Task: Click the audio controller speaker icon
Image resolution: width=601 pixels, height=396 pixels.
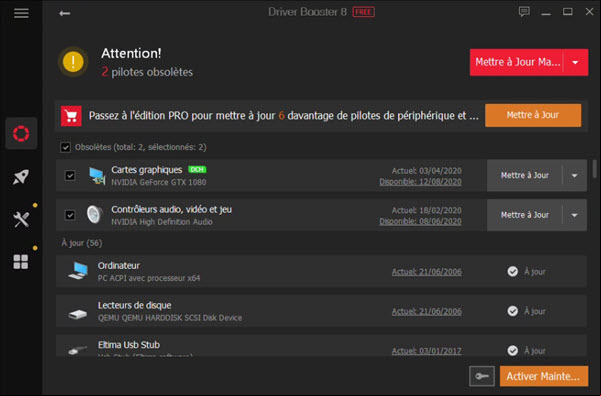Action: tap(95, 215)
